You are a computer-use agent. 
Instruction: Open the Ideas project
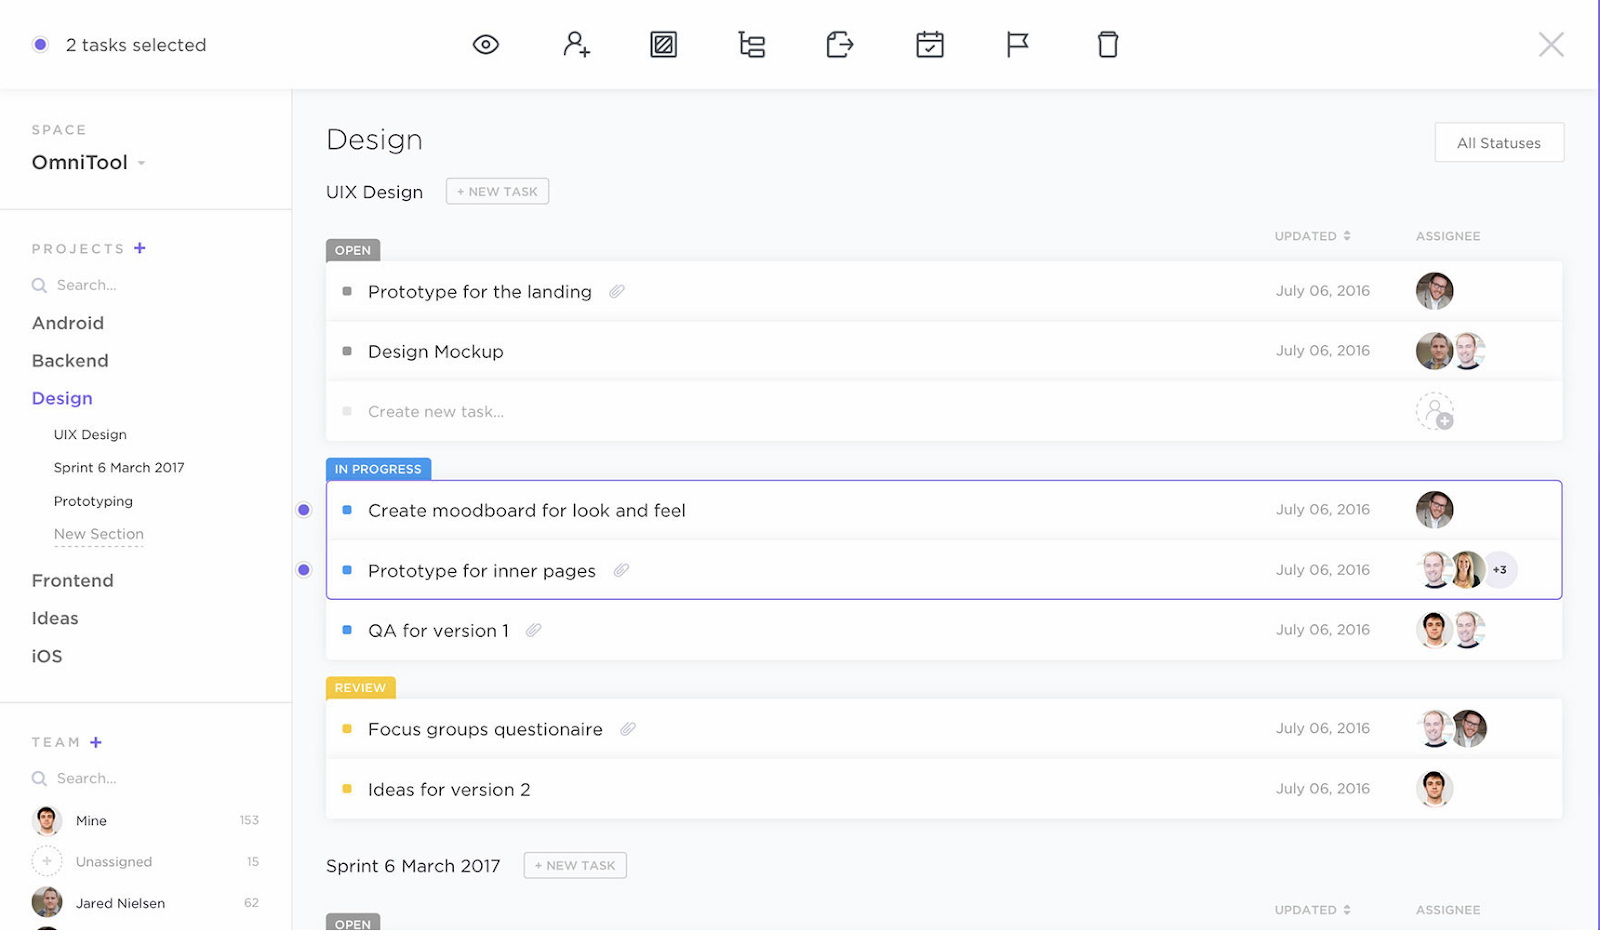tap(55, 618)
